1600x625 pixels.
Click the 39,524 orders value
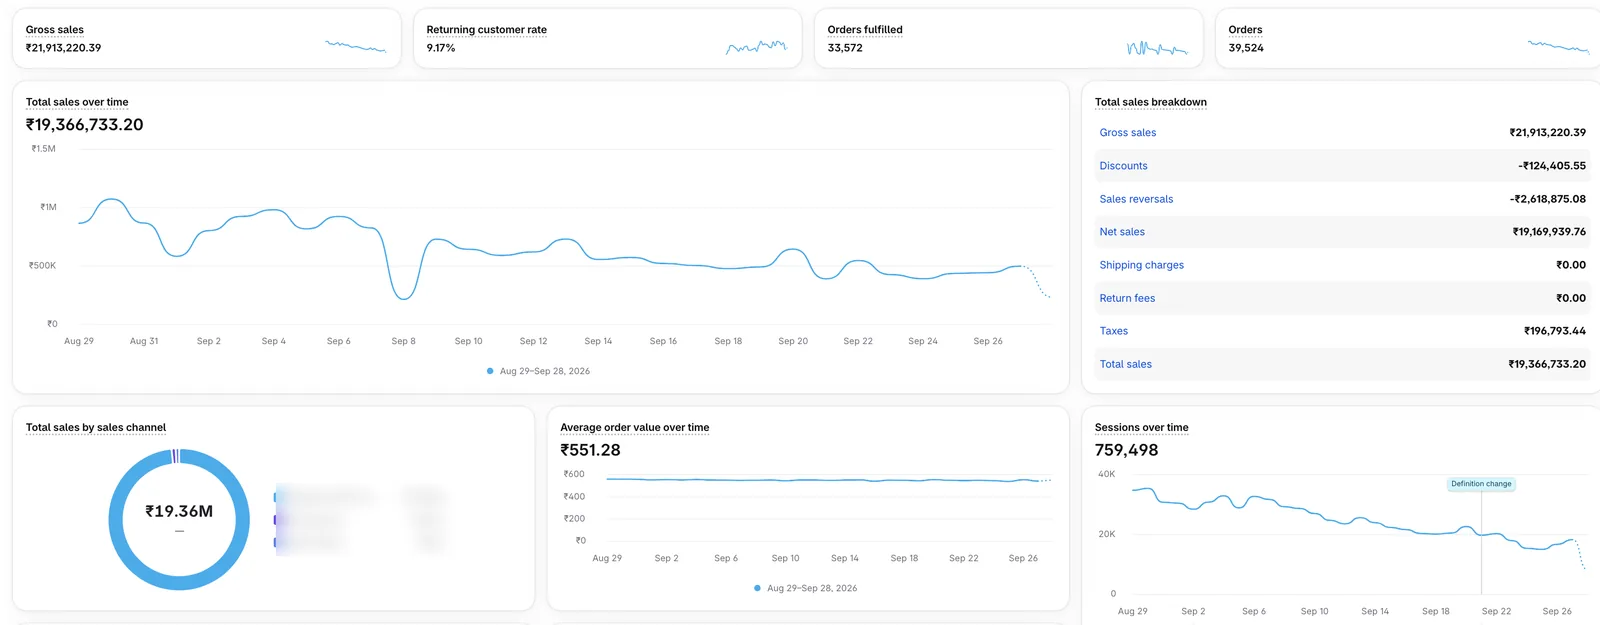1246,48
